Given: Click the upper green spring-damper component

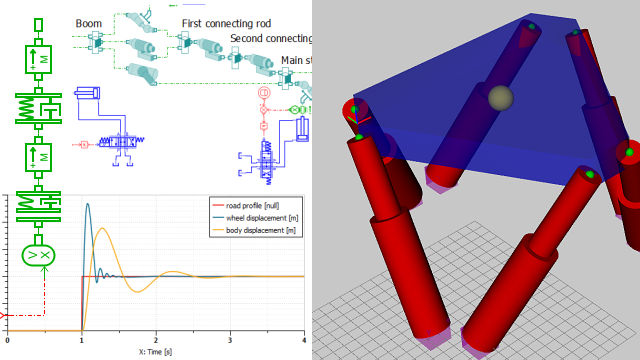Looking at the screenshot, I should click(38, 108).
